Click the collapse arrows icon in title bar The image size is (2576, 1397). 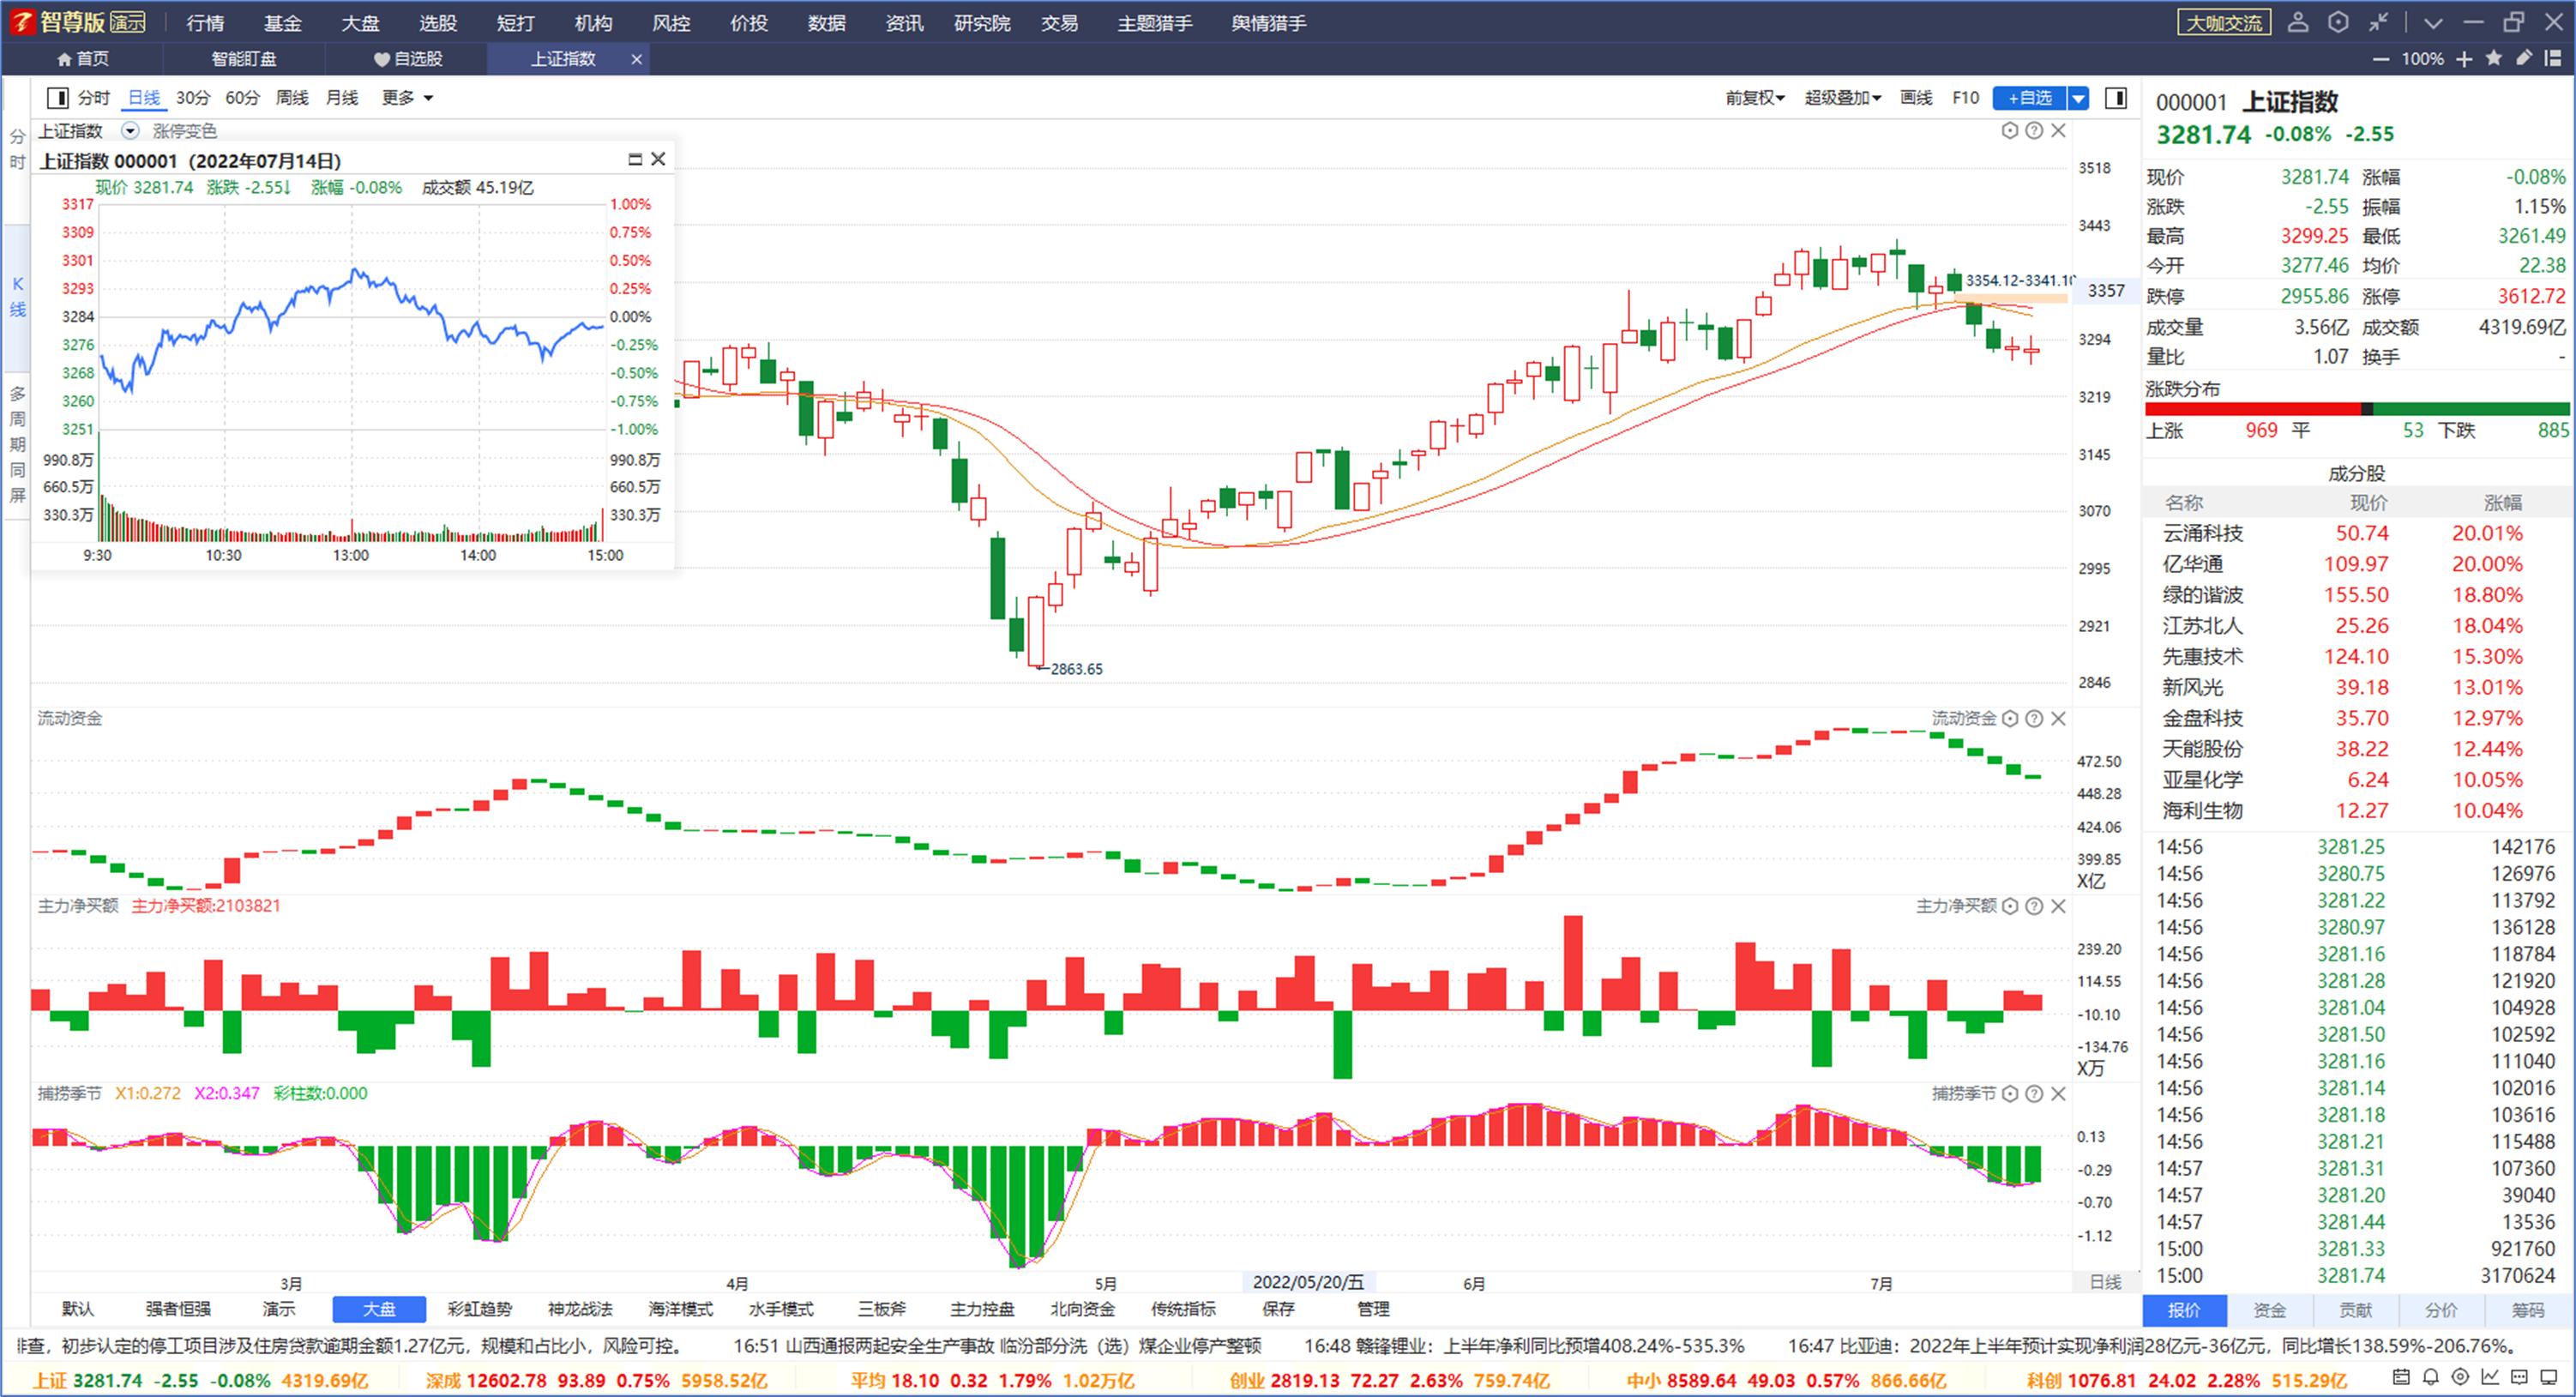point(2378,22)
